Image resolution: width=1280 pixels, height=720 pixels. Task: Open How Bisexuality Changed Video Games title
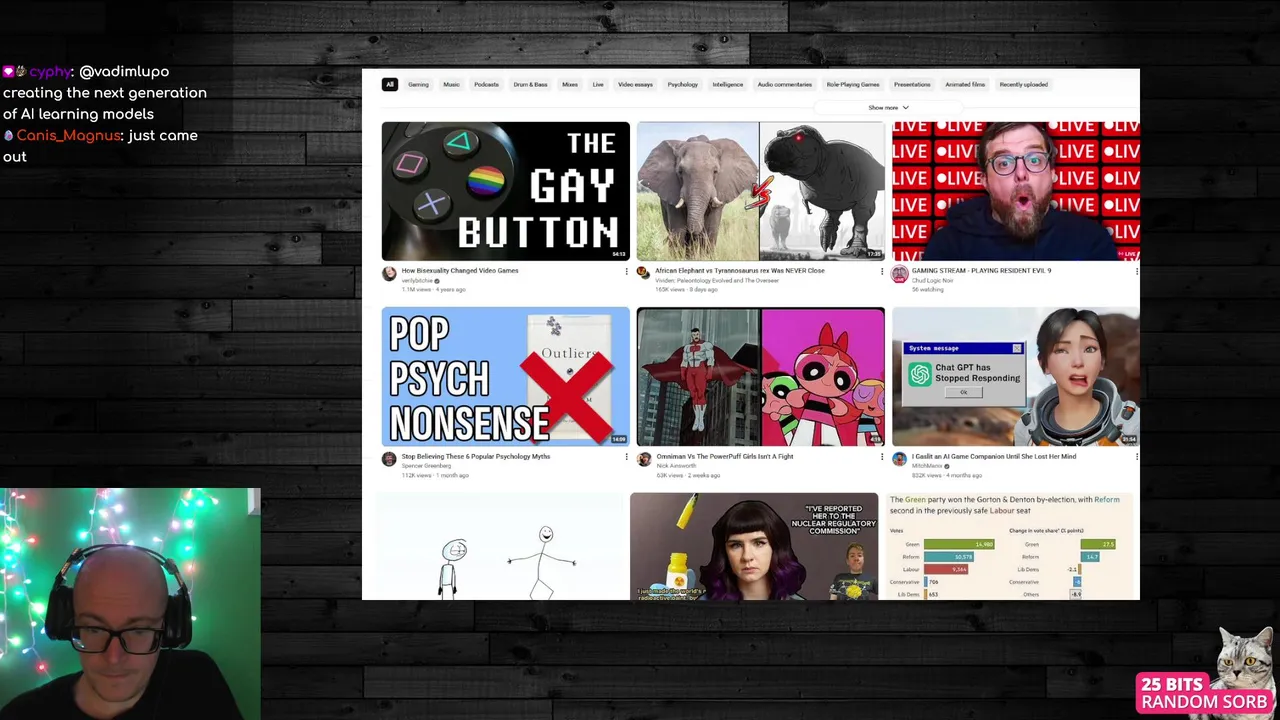(460, 271)
